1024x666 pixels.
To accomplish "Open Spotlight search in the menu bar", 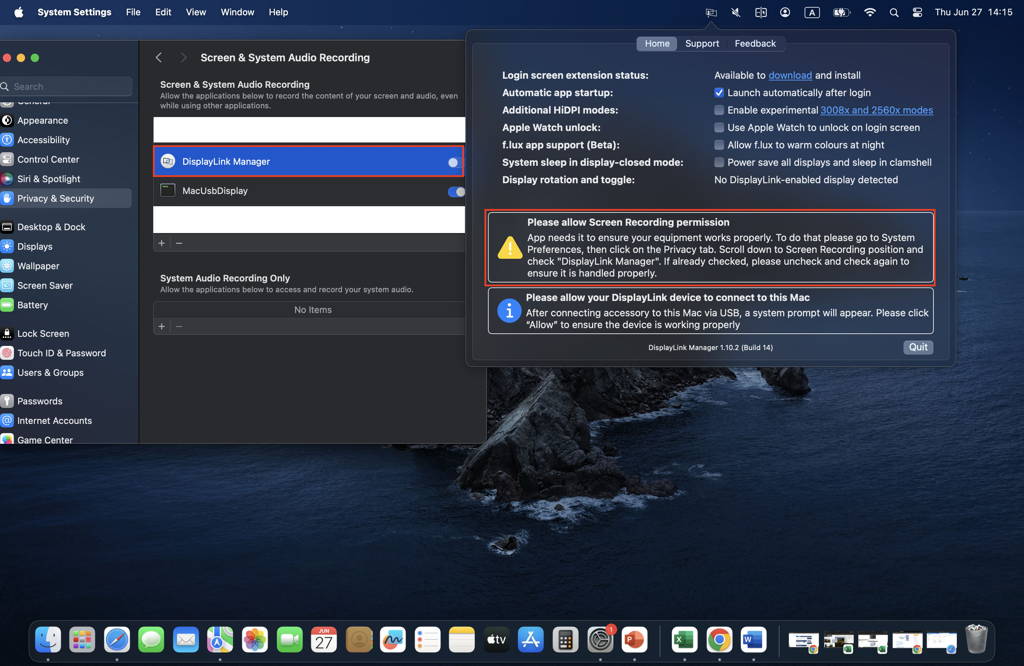I will click(x=894, y=12).
